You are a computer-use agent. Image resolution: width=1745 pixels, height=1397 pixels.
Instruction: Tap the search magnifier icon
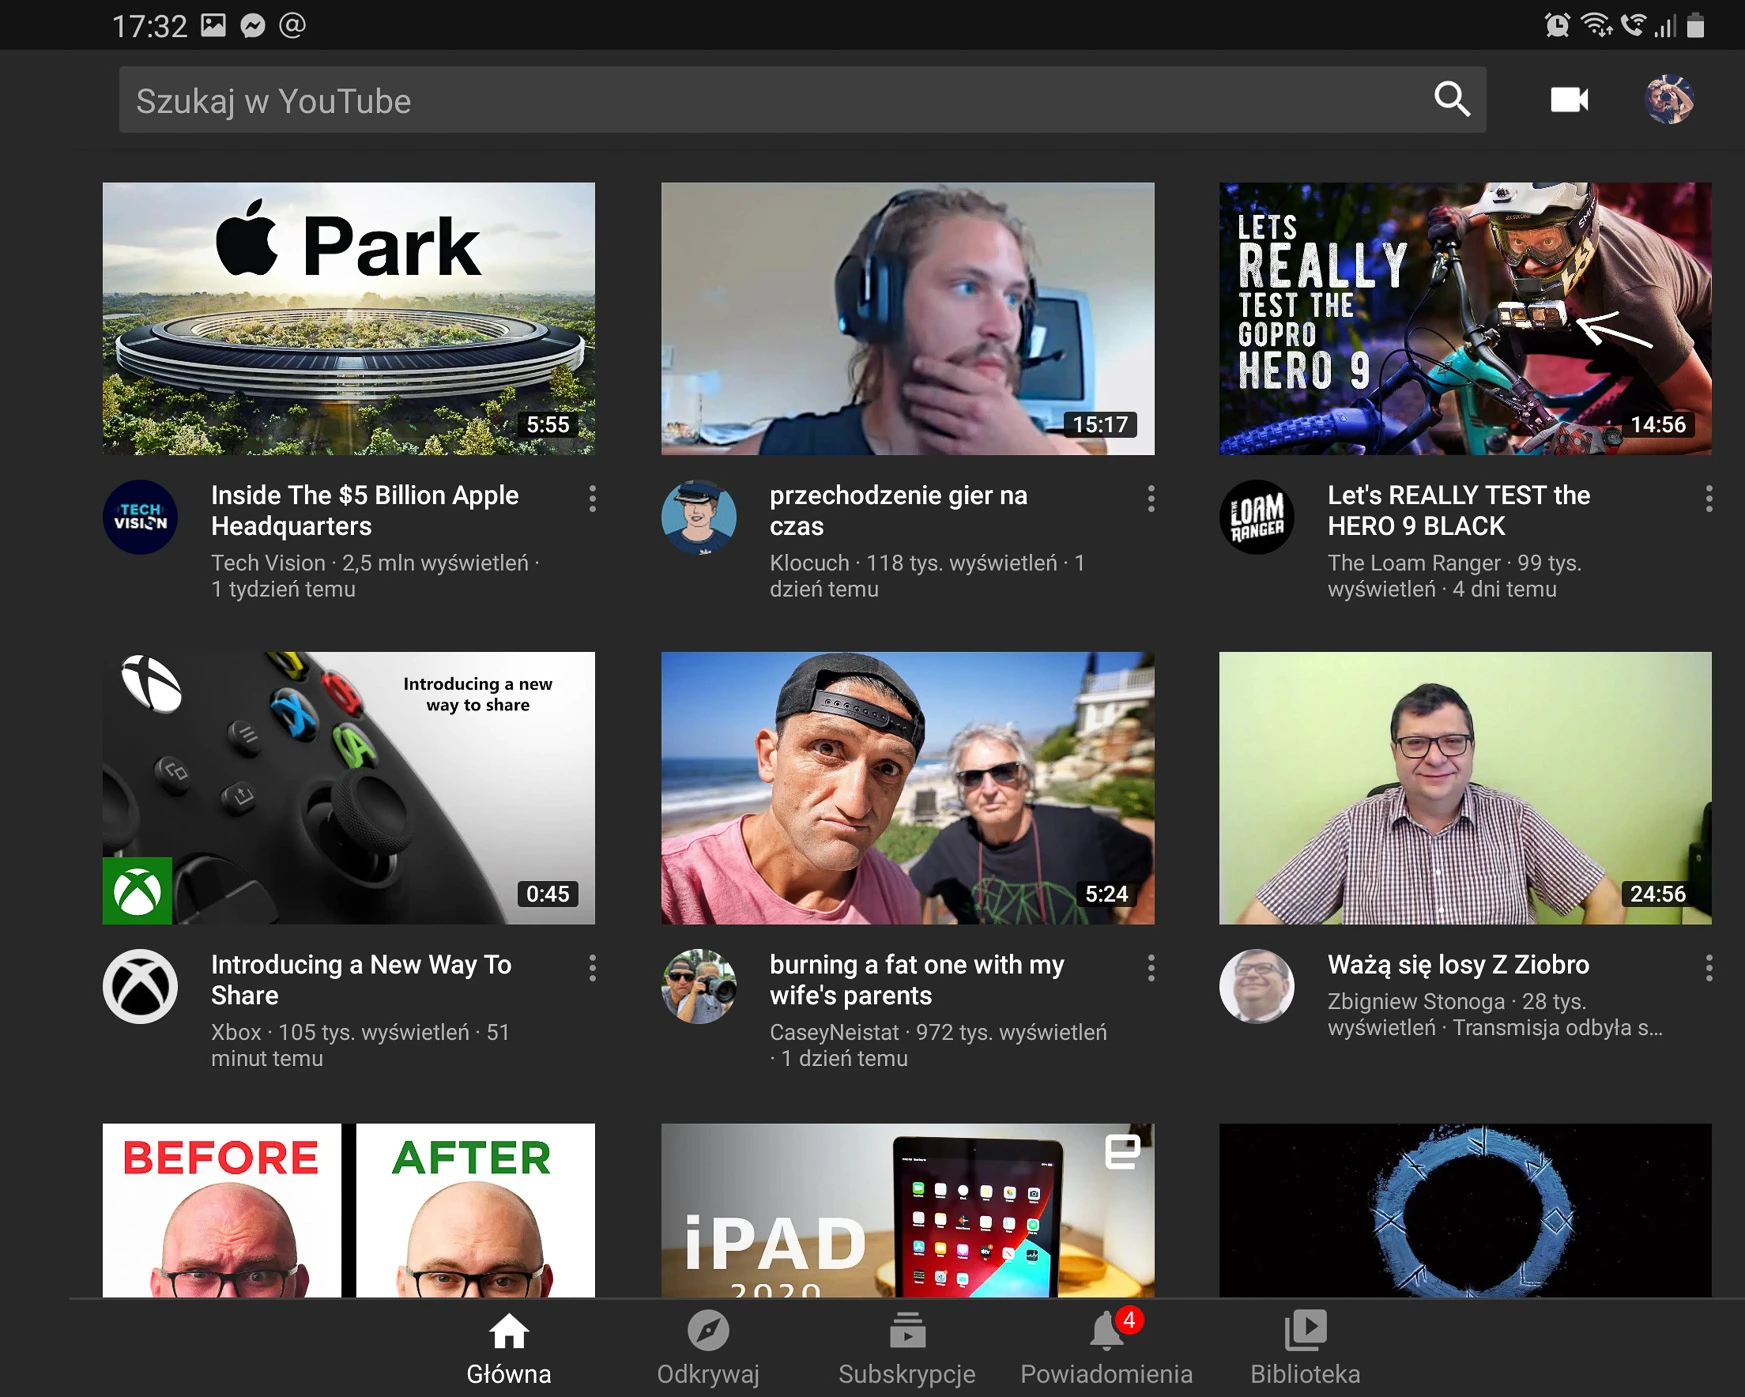click(x=1452, y=100)
